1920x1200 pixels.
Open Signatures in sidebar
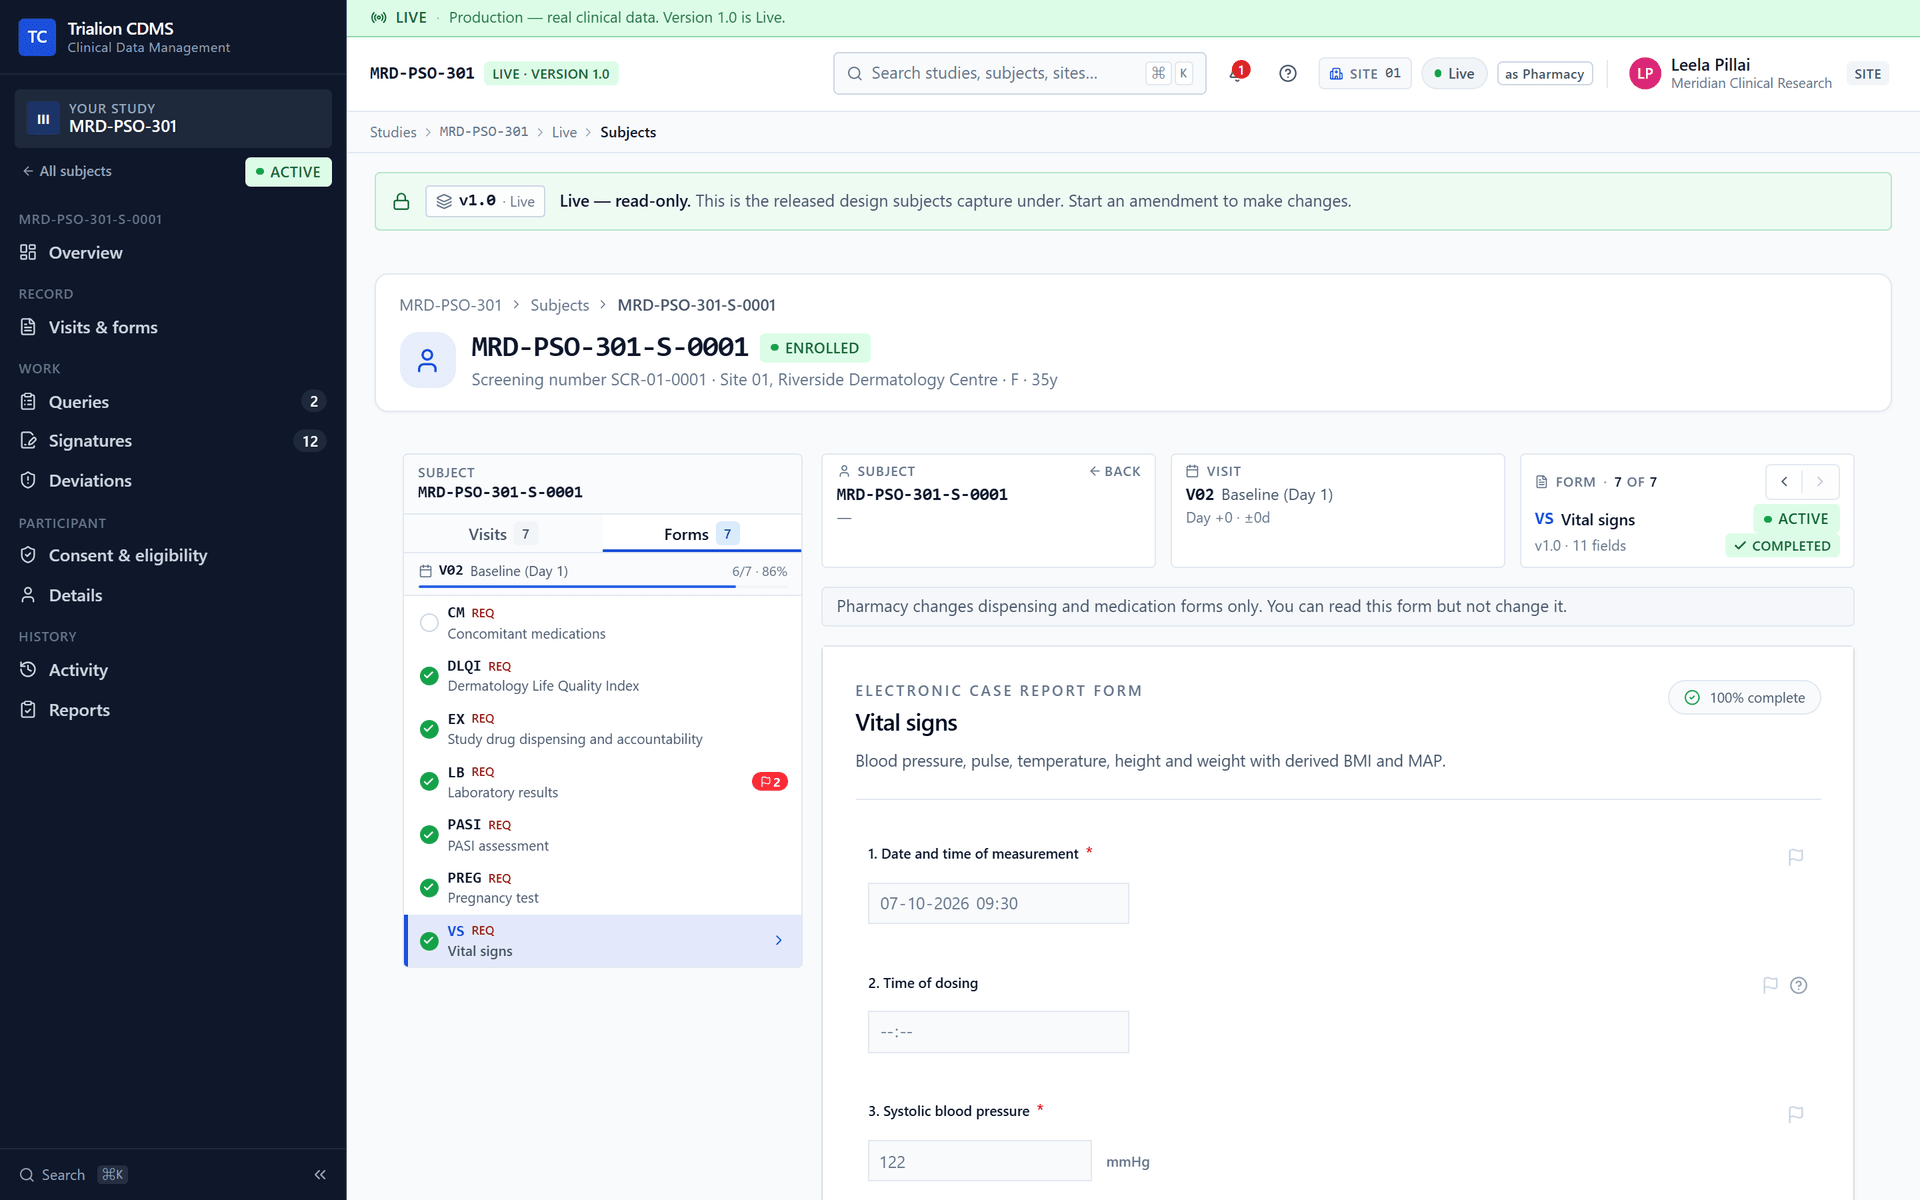point(173,441)
